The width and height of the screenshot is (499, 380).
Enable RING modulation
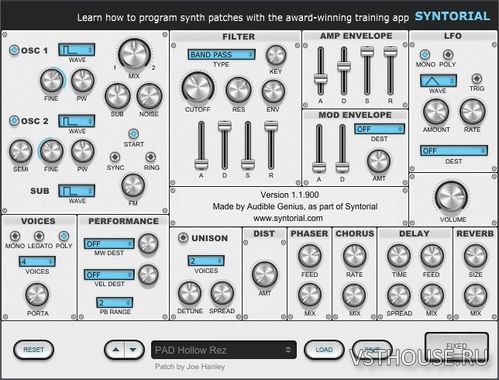pyautogui.click(x=150, y=157)
